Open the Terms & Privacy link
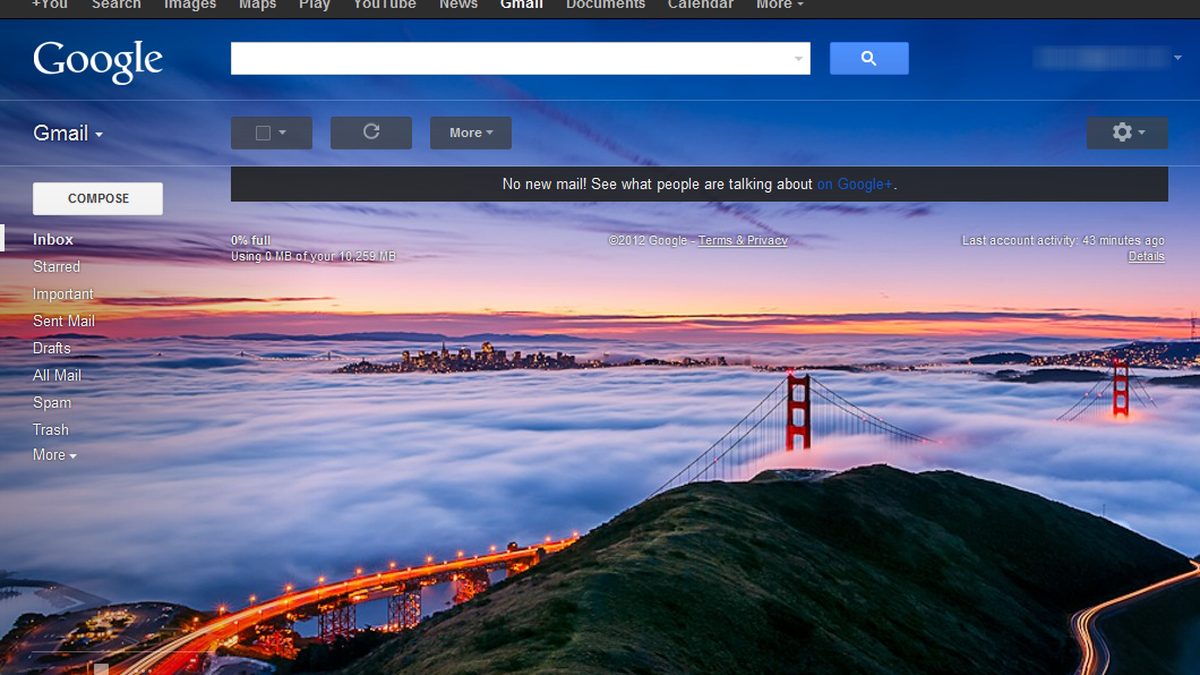Image resolution: width=1200 pixels, height=675 pixels. pos(743,241)
